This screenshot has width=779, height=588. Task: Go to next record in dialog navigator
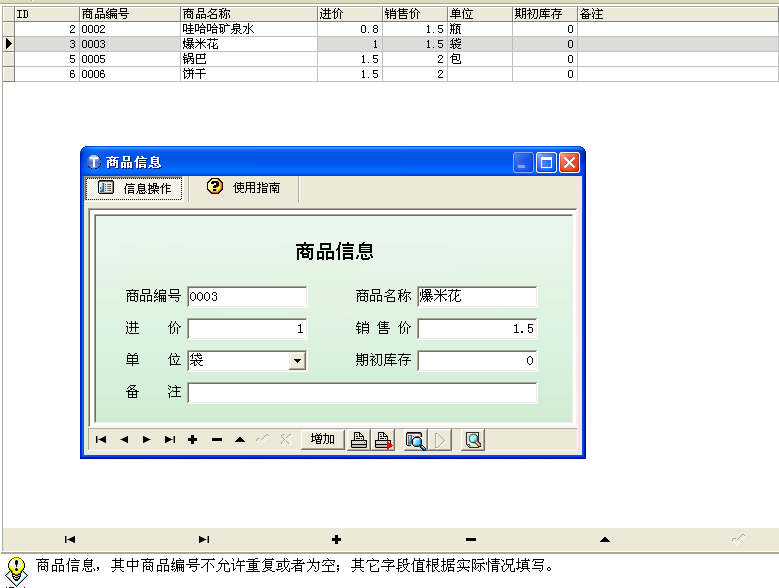147,440
